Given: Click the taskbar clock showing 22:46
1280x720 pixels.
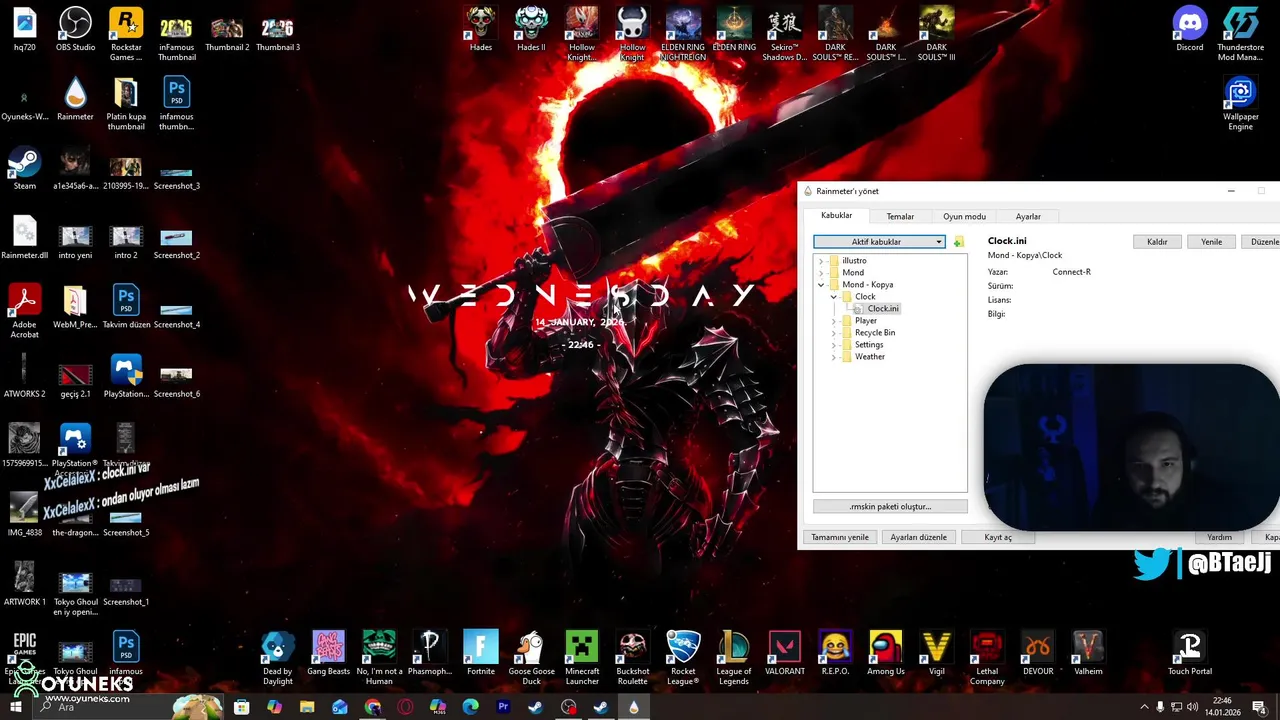Looking at the screenshot, I should pyautogui.click(x=1222, y=707).
